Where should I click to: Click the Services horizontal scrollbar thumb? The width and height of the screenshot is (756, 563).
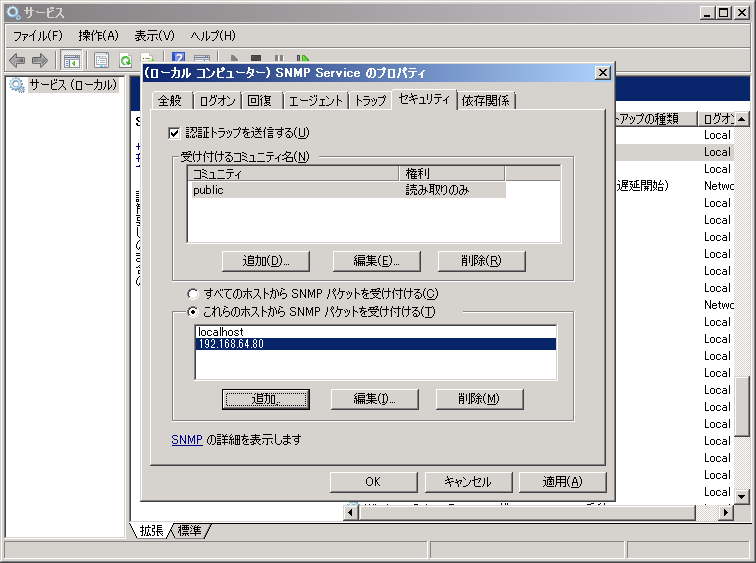(527, 512)
